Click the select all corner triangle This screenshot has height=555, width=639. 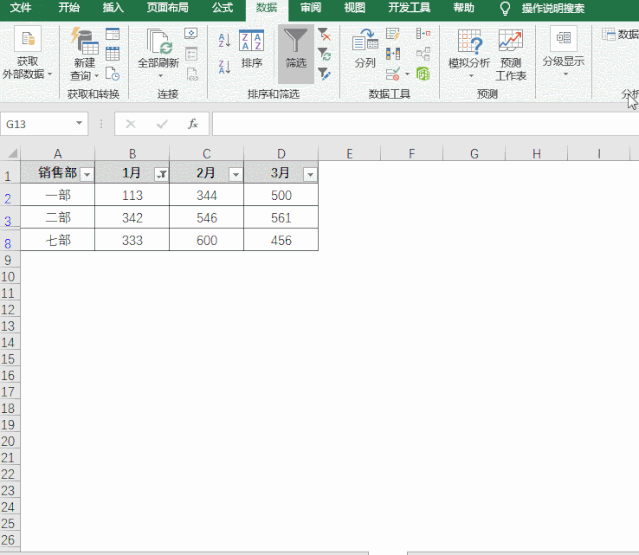[12, 154]
